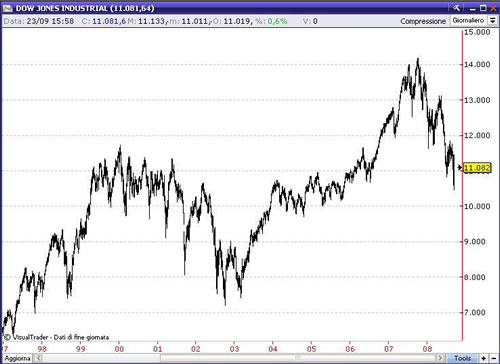This screenshot has width=500, height=364.
Task: Click the green 0,6% change value
Action: tap(277, 21)
